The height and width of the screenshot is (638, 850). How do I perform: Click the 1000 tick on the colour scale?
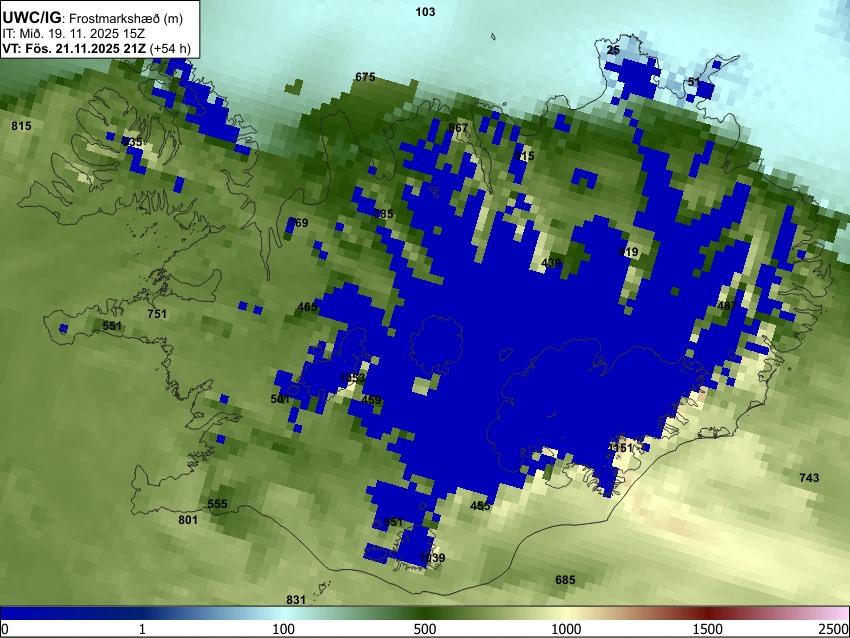tap(566, 629)
